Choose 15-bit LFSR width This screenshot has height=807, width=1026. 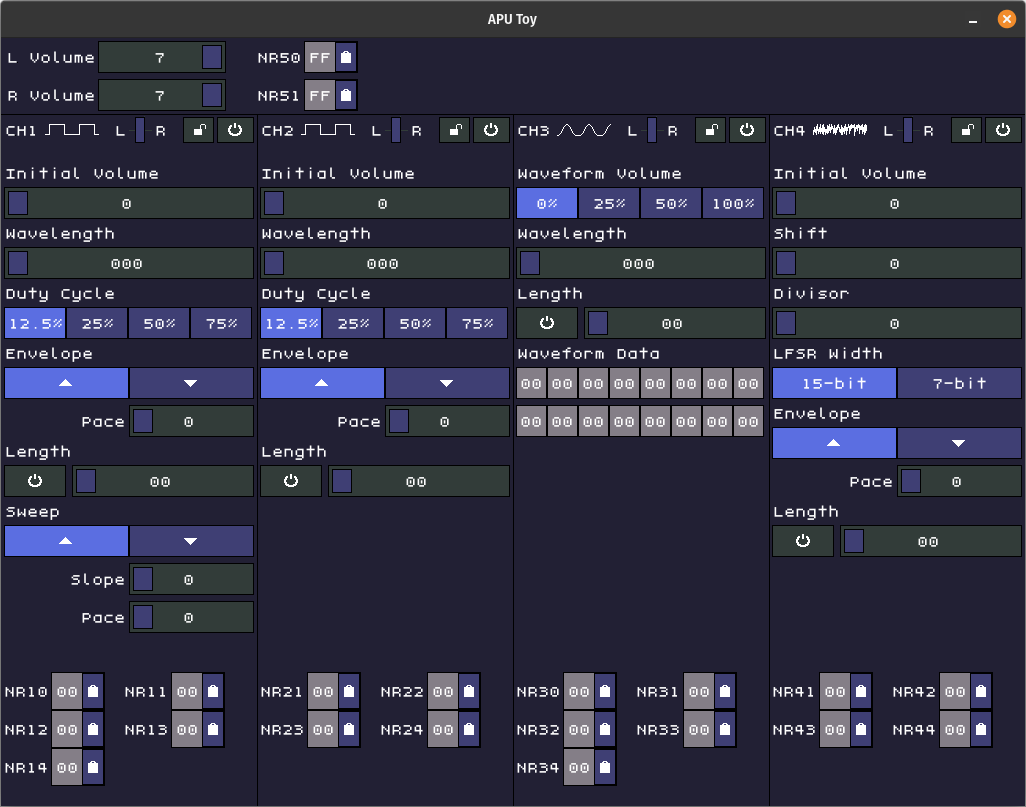(x=834, y=384)
